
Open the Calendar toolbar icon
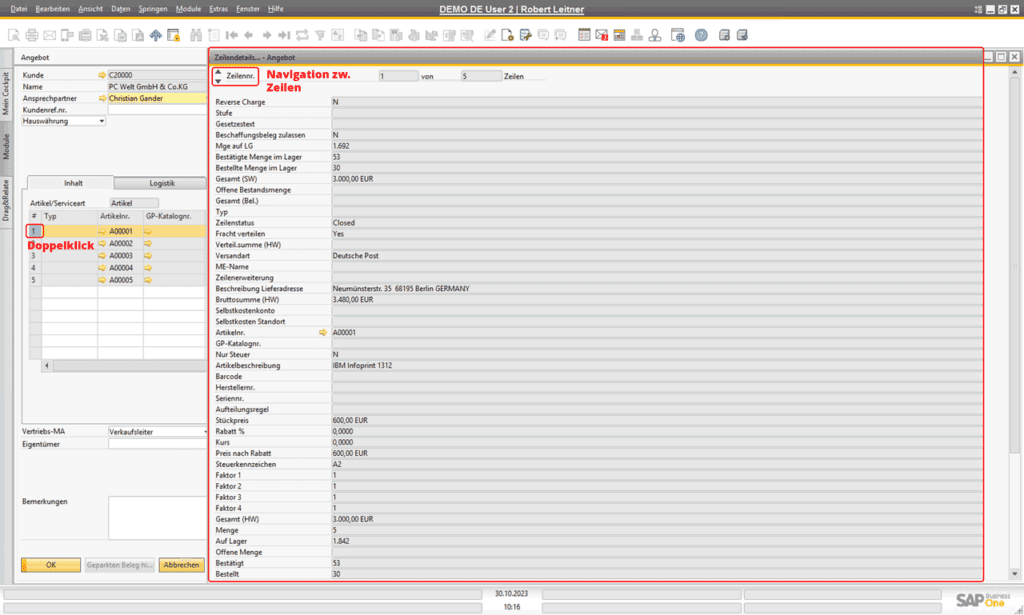[x=620, y=35]
